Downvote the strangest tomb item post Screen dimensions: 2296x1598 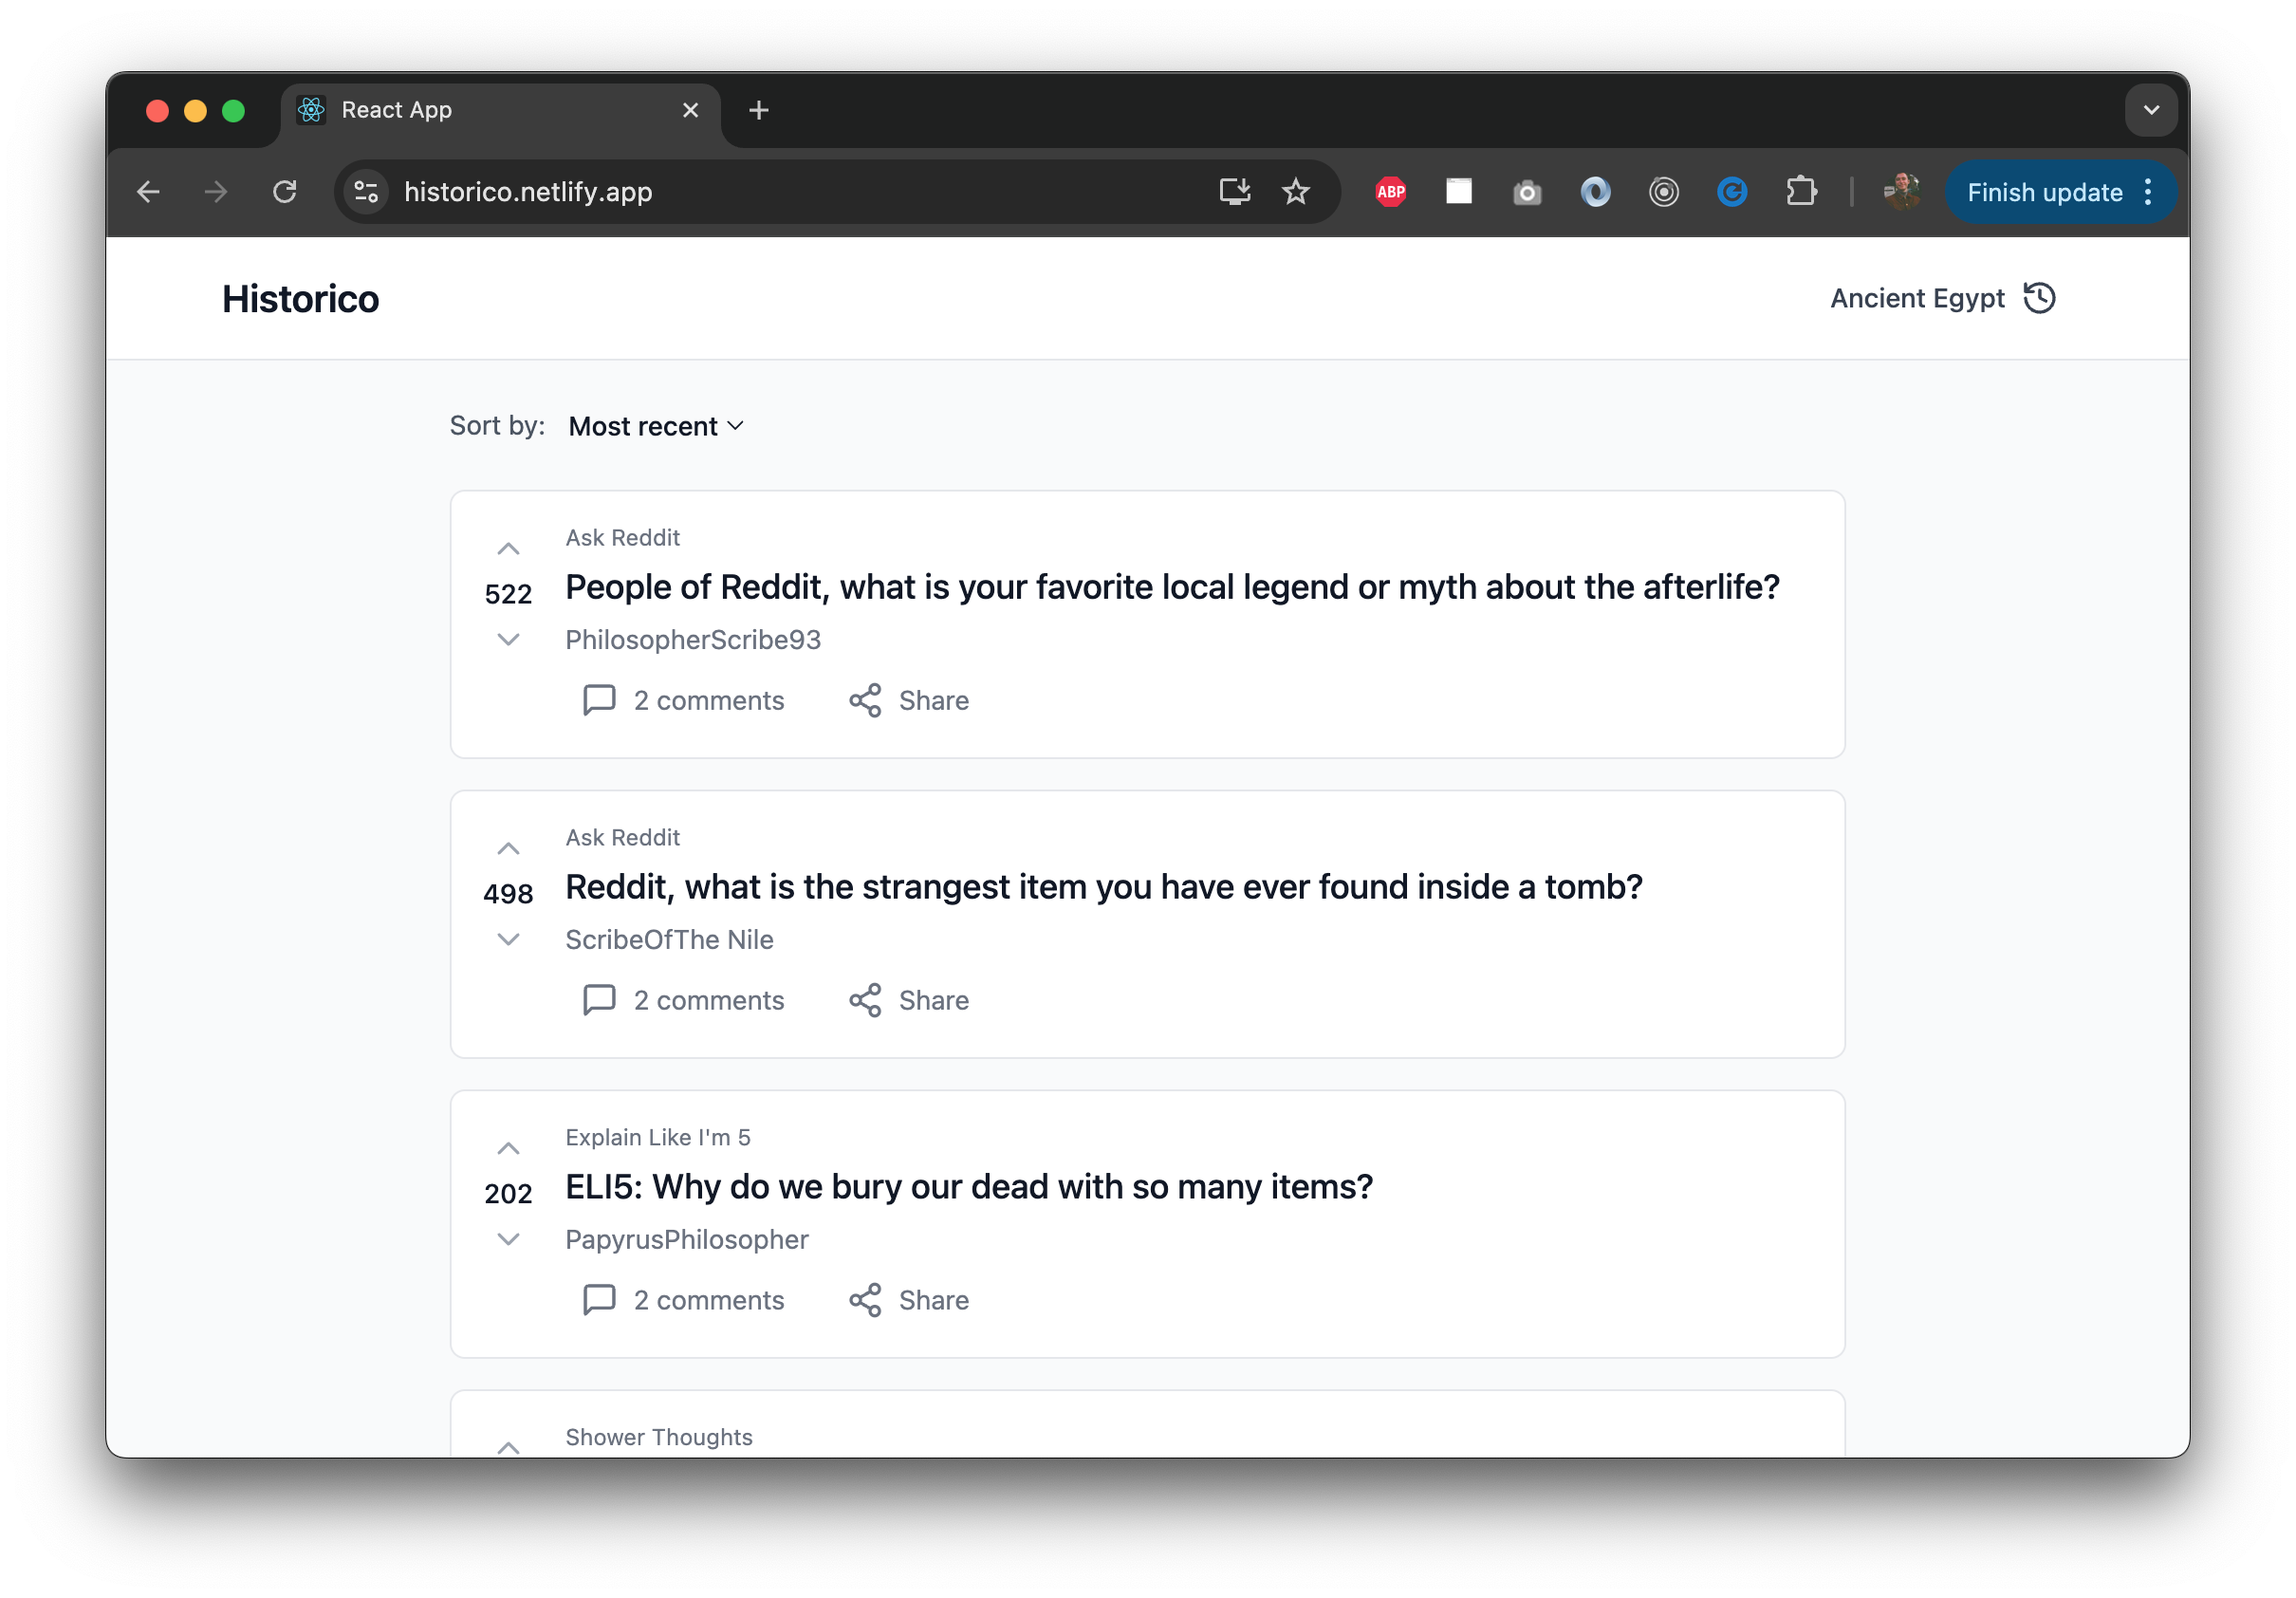(x=508, y=939)
